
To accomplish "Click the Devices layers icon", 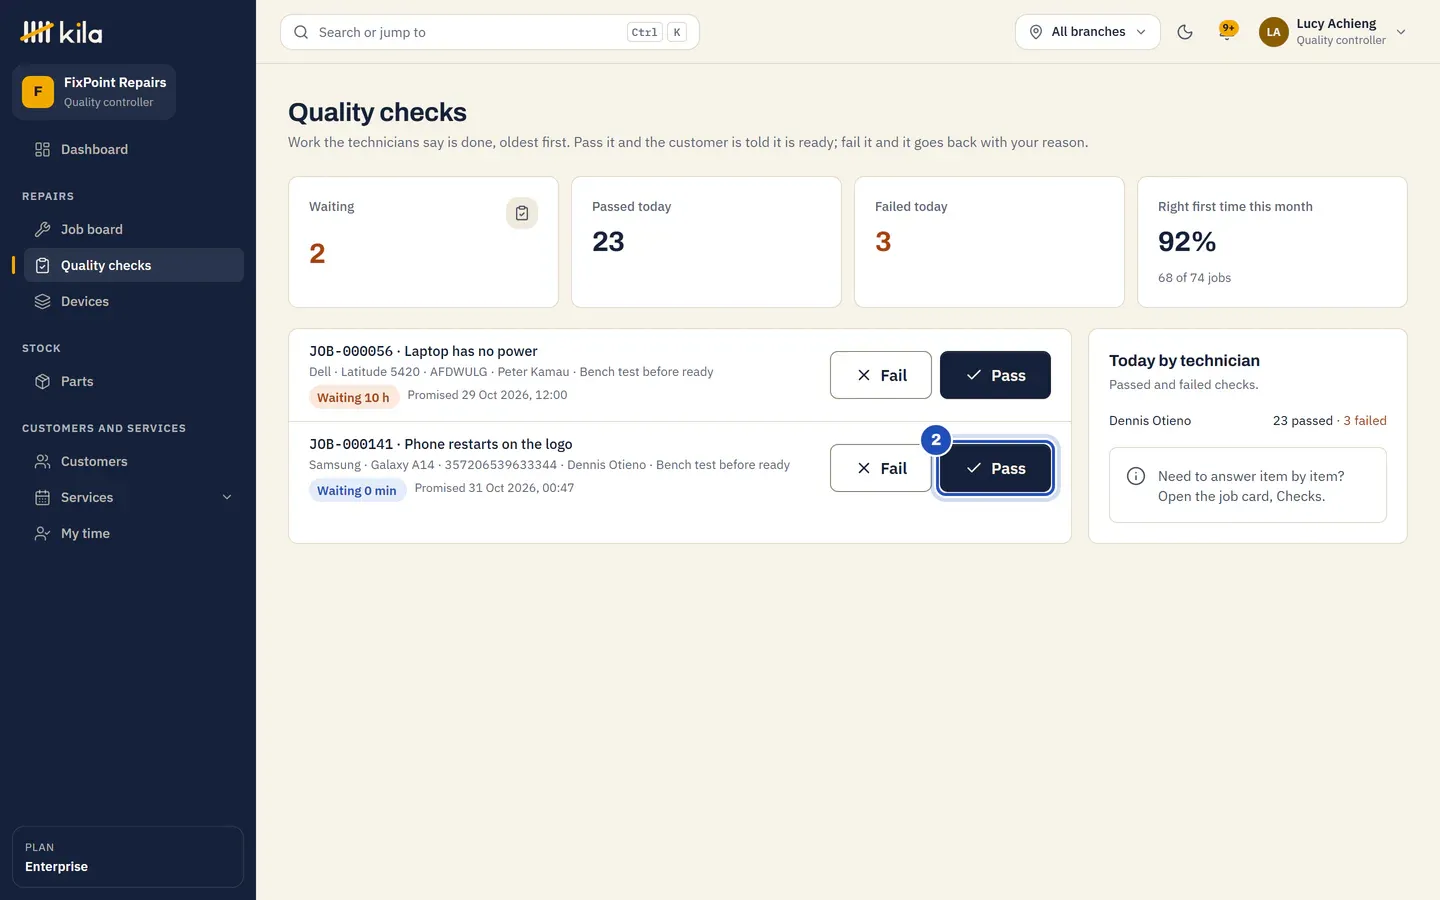I will (x=42, y=301).
